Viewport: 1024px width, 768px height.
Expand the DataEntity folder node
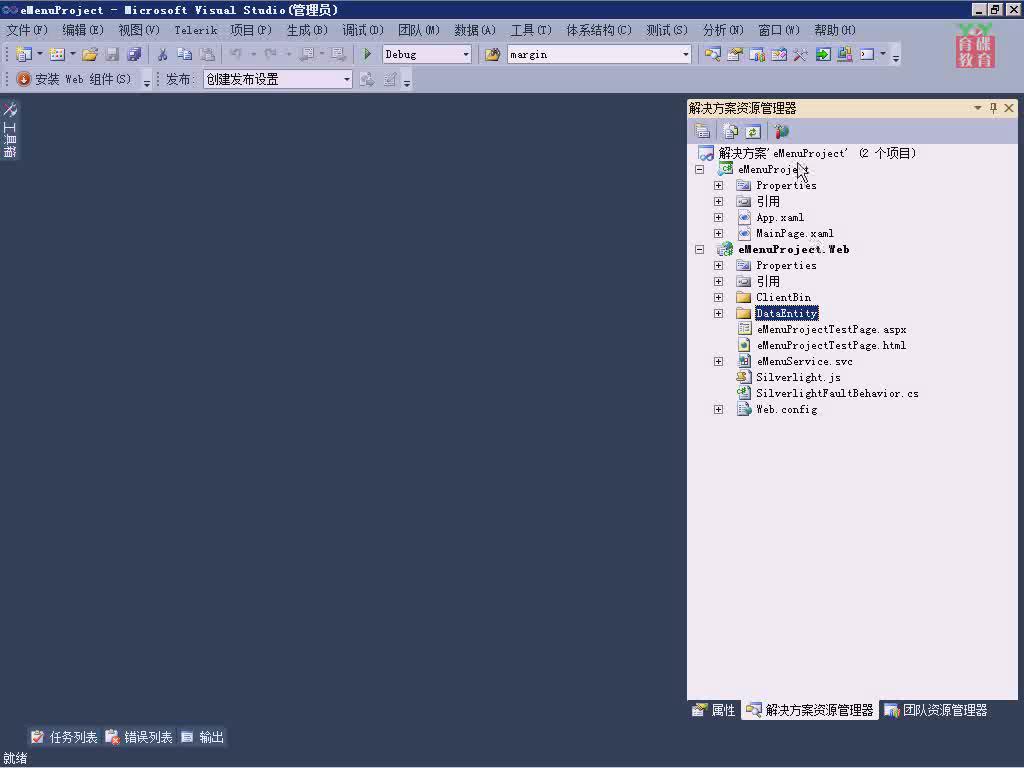(718, 313)
